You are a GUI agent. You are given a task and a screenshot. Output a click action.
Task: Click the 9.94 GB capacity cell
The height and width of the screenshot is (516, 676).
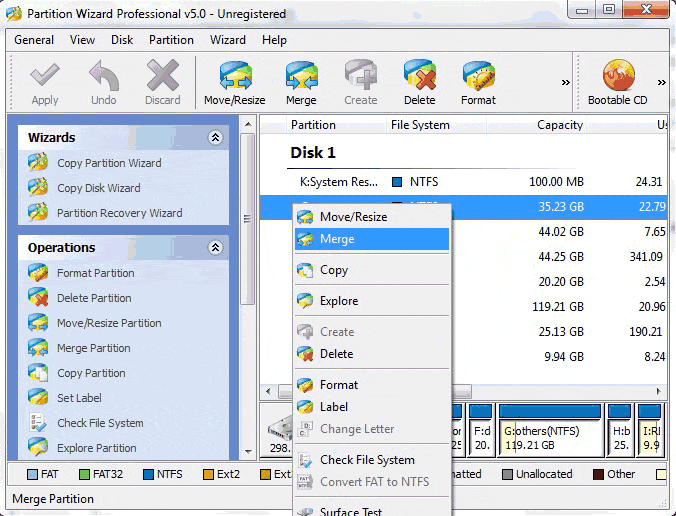(563, 357)
